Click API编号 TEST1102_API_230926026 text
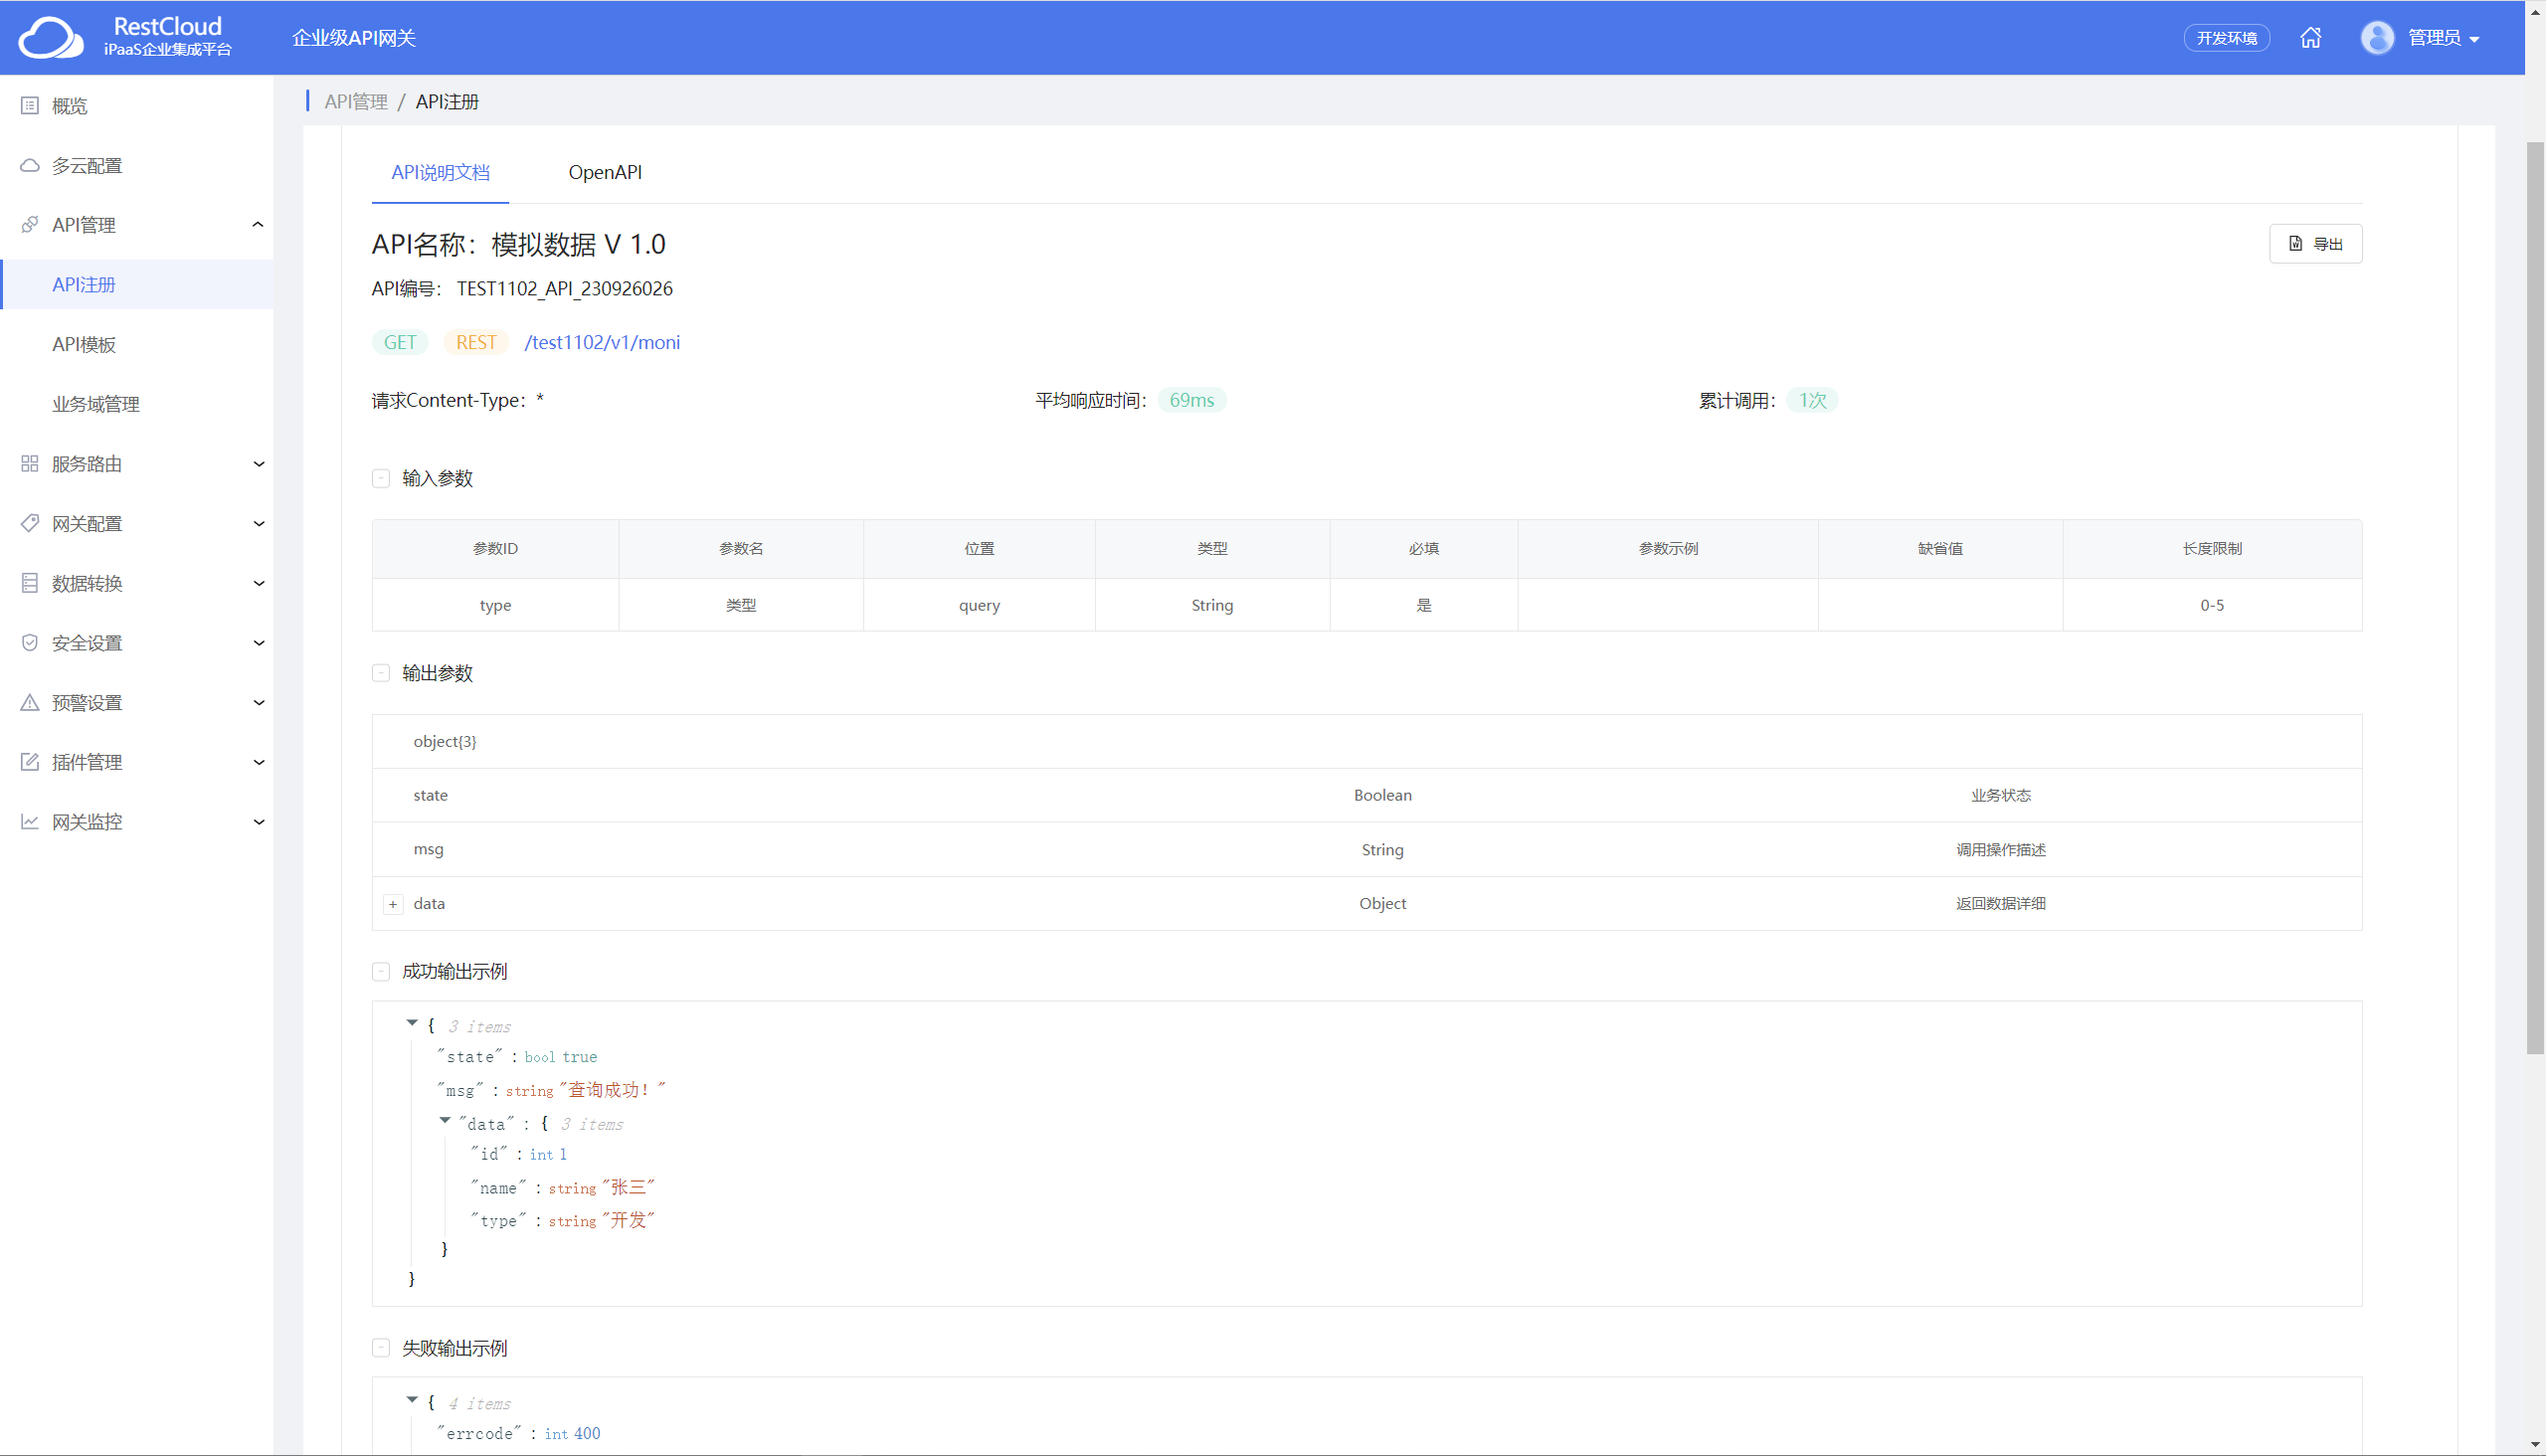 (522, 289)
